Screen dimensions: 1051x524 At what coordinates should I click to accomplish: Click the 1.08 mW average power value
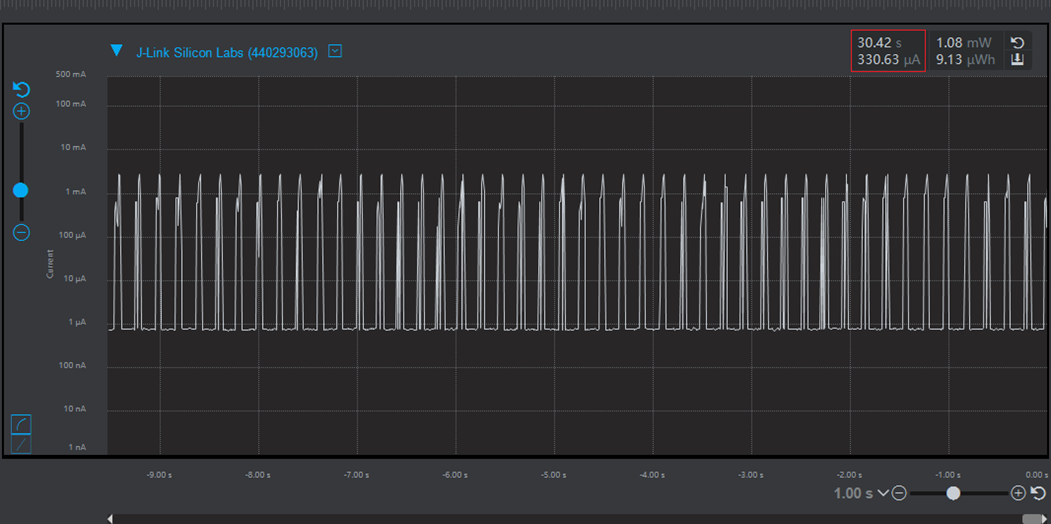click(964, 43)
